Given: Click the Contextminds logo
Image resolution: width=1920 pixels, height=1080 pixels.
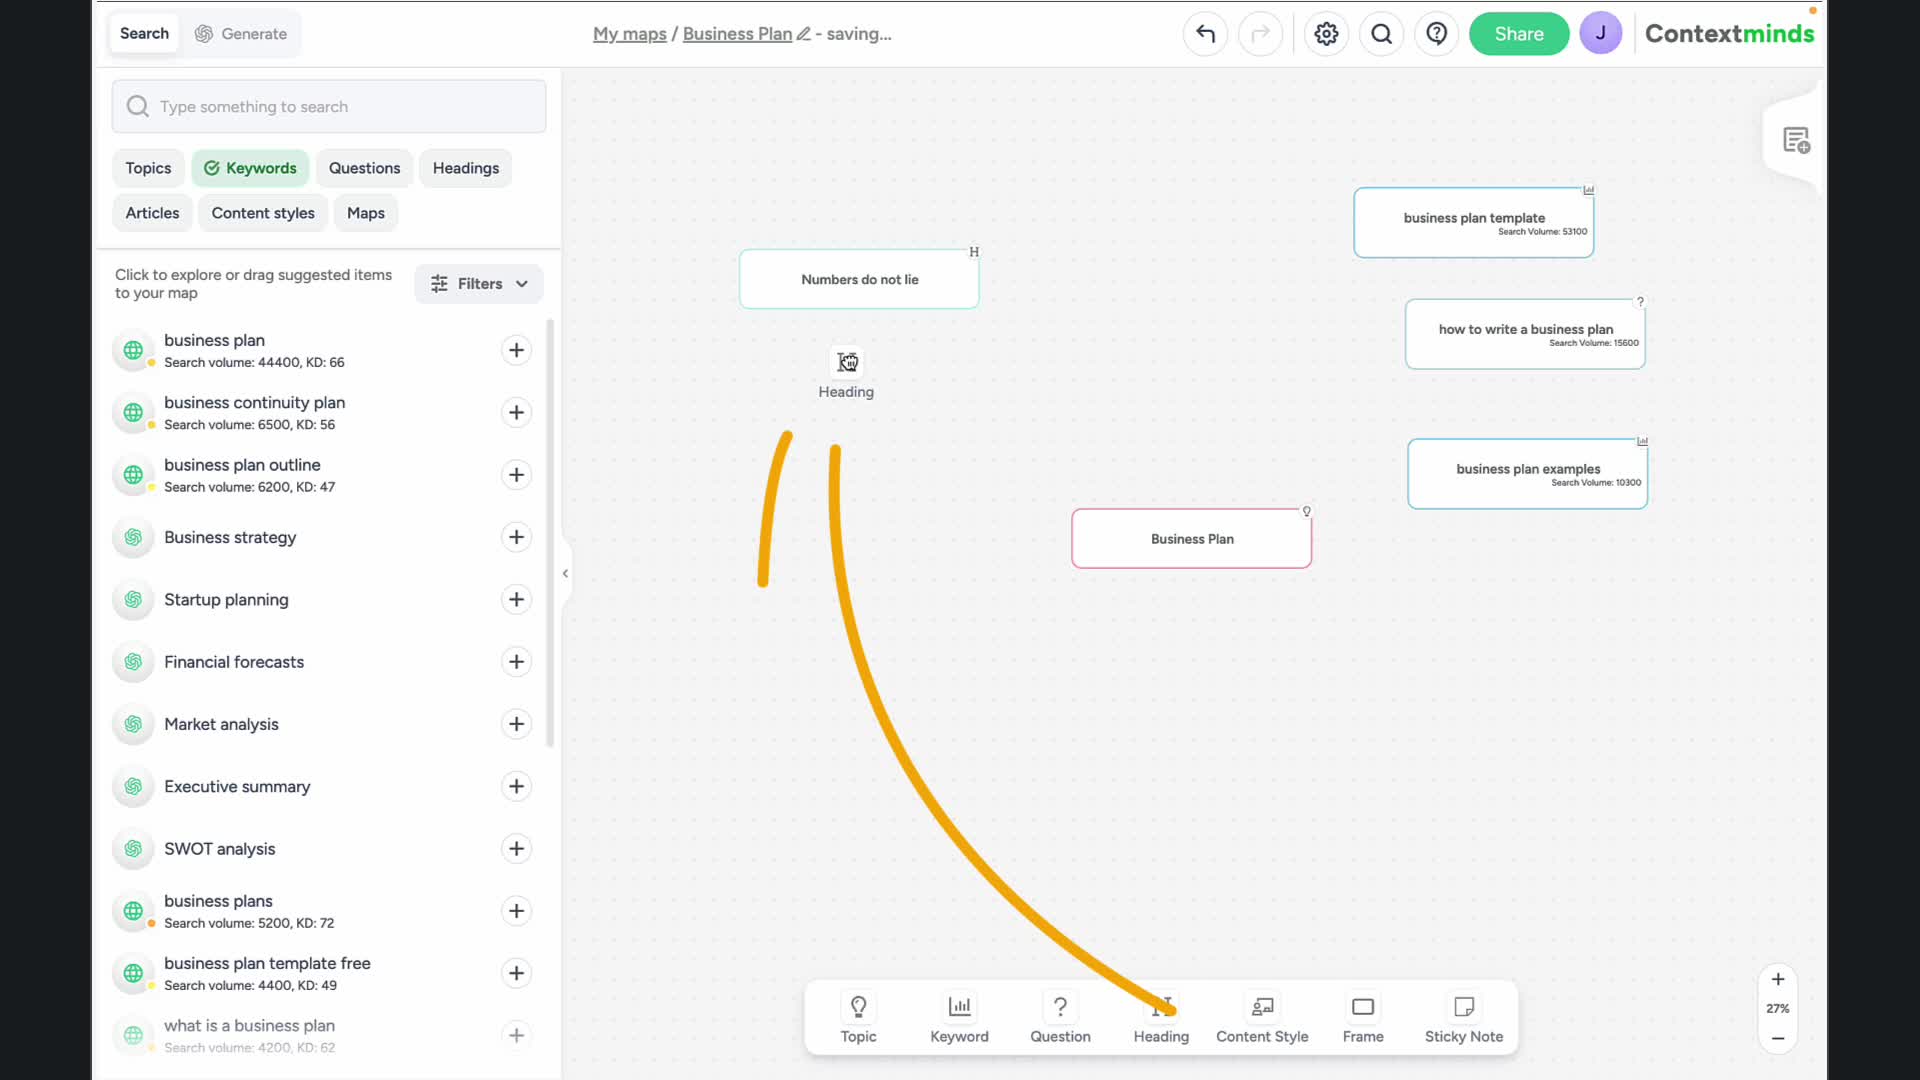Looking at the screenshot, I should tap(1729, 34).
